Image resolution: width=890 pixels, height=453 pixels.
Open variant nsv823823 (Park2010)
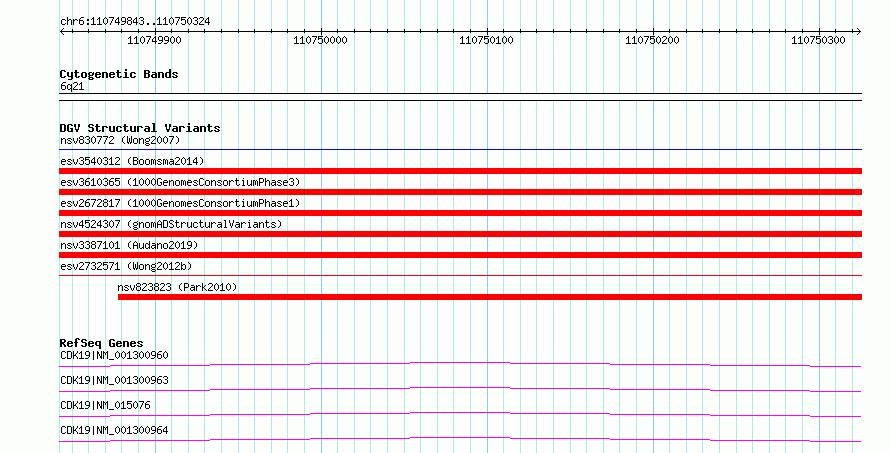(177, 287)
